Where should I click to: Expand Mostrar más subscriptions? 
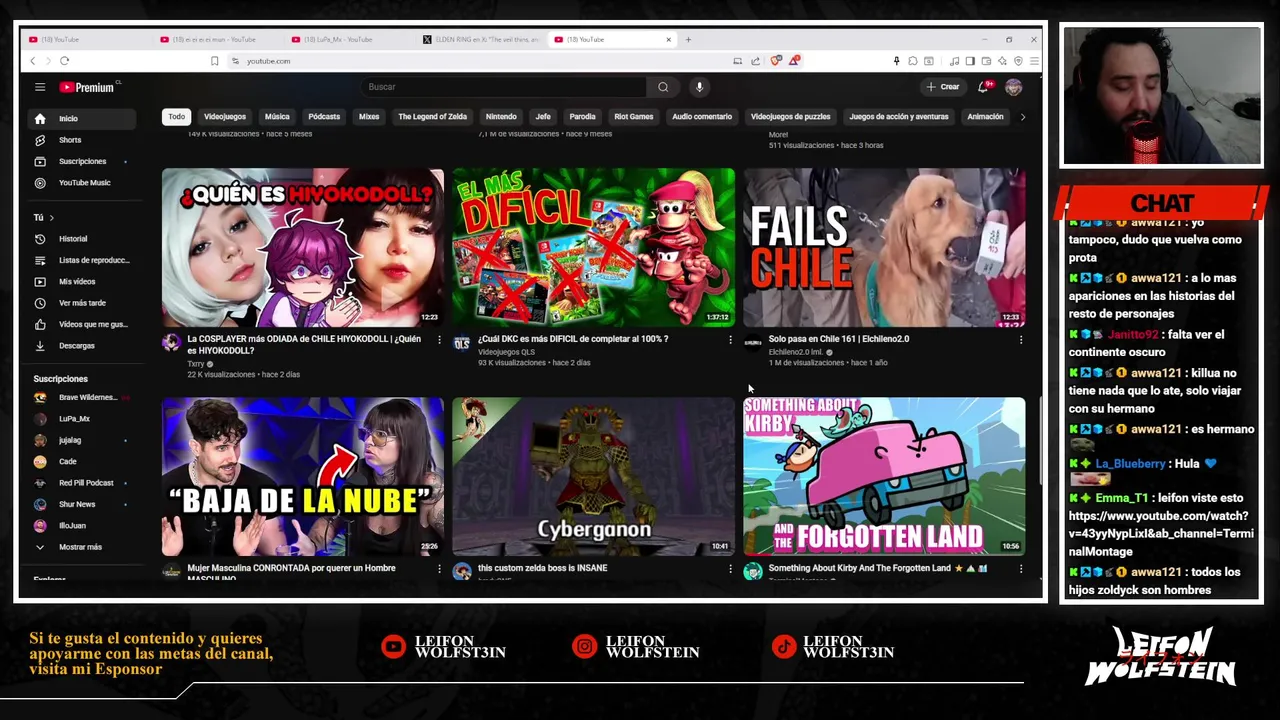84,547
